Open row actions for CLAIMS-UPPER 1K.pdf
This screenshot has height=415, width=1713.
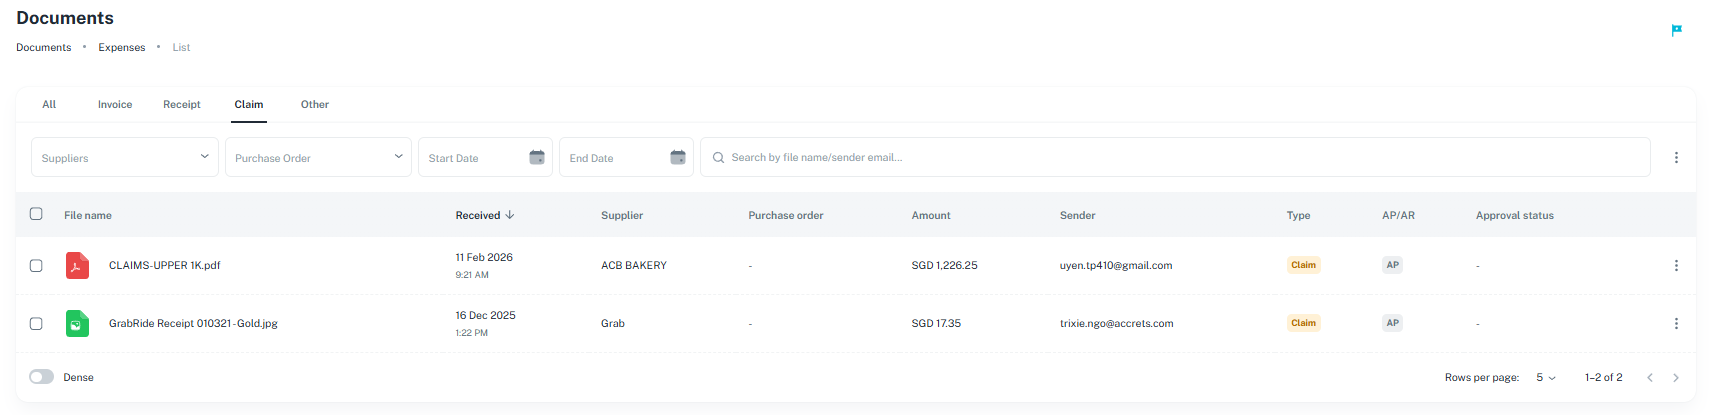point(1676,265)
